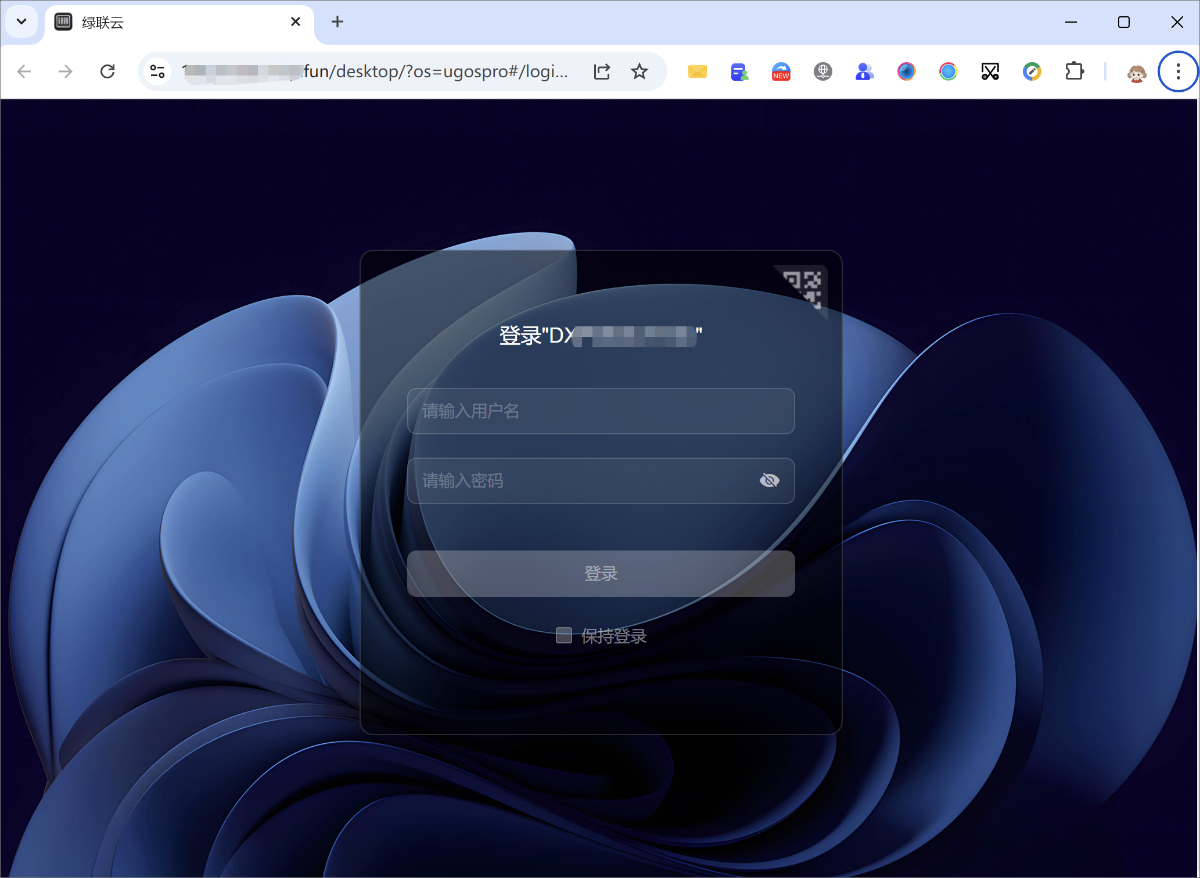This screenshot has height=878, width=1200.
Task: Bookmark this page with star
Action: (640, 72)
